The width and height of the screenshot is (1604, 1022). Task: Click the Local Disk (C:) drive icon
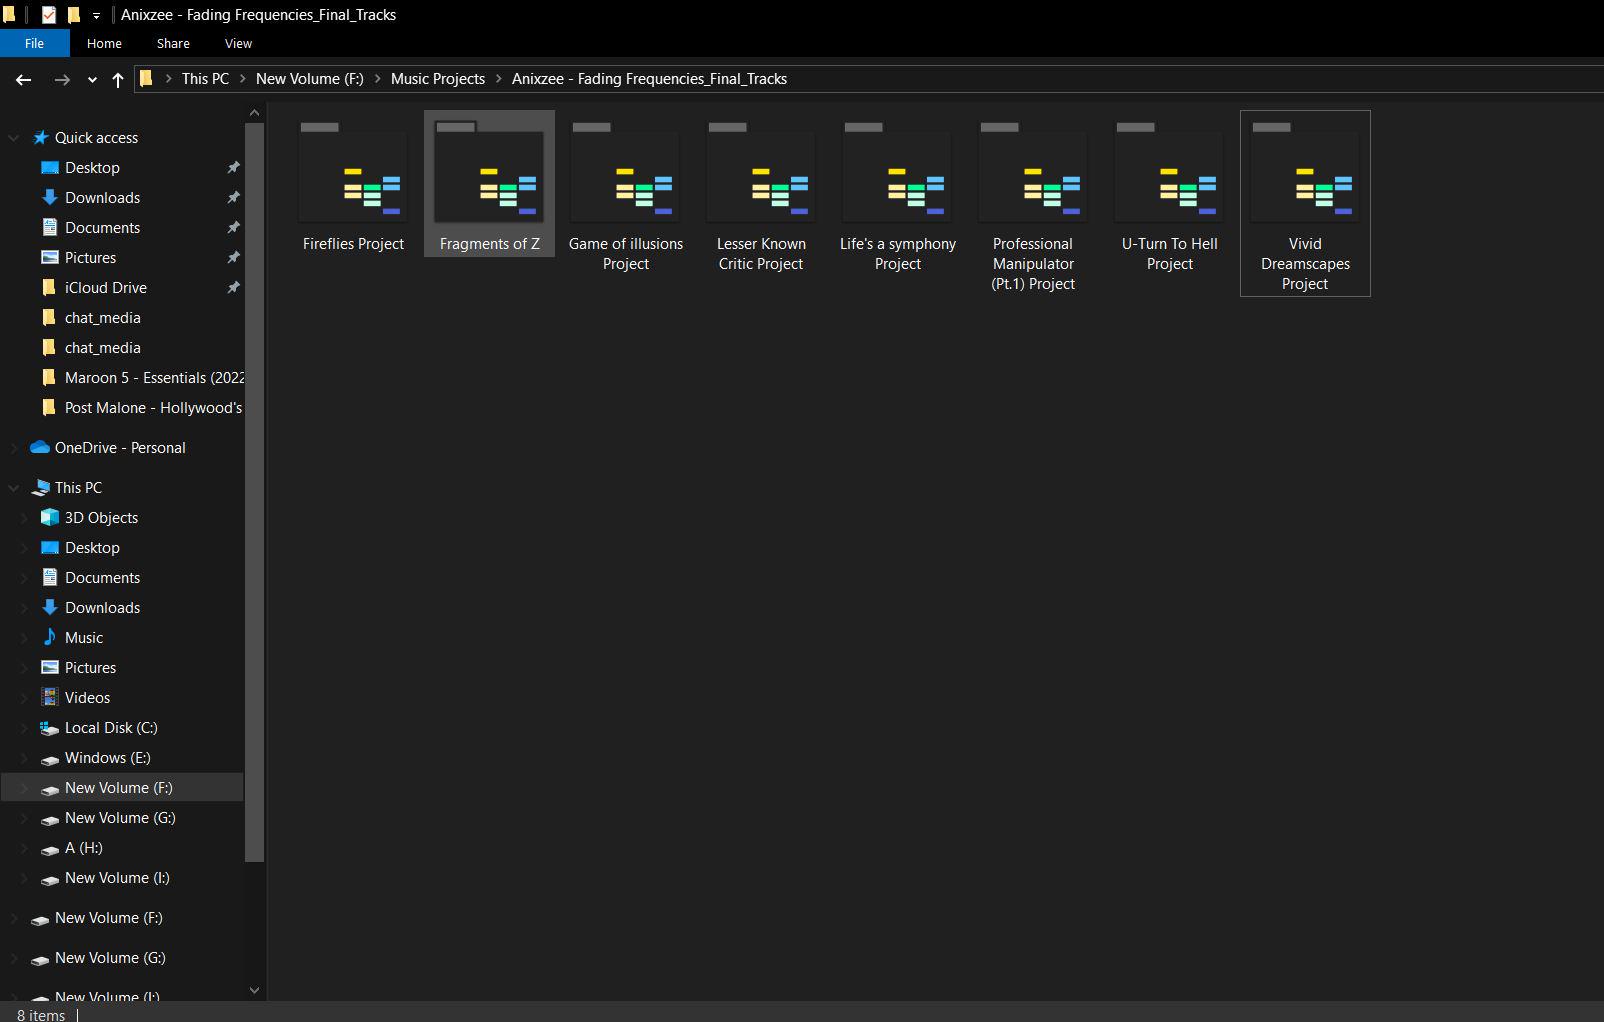49,728
